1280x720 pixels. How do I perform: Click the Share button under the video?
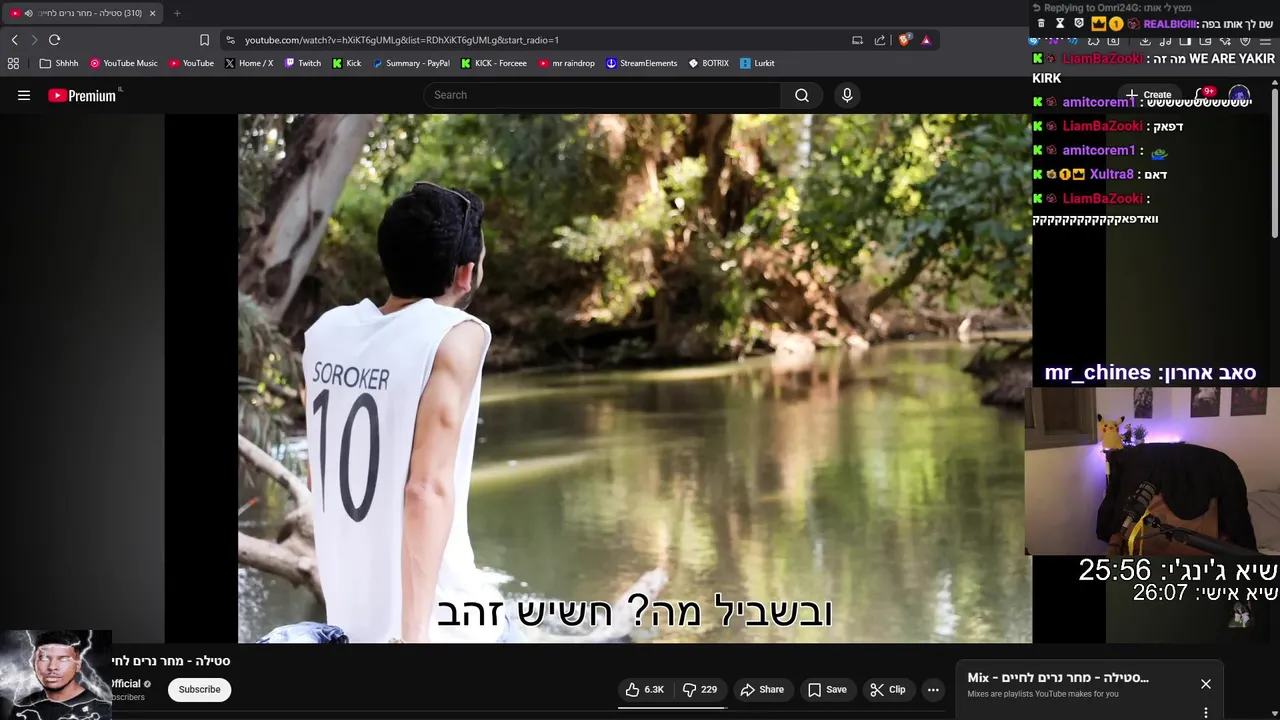point(762,689)
